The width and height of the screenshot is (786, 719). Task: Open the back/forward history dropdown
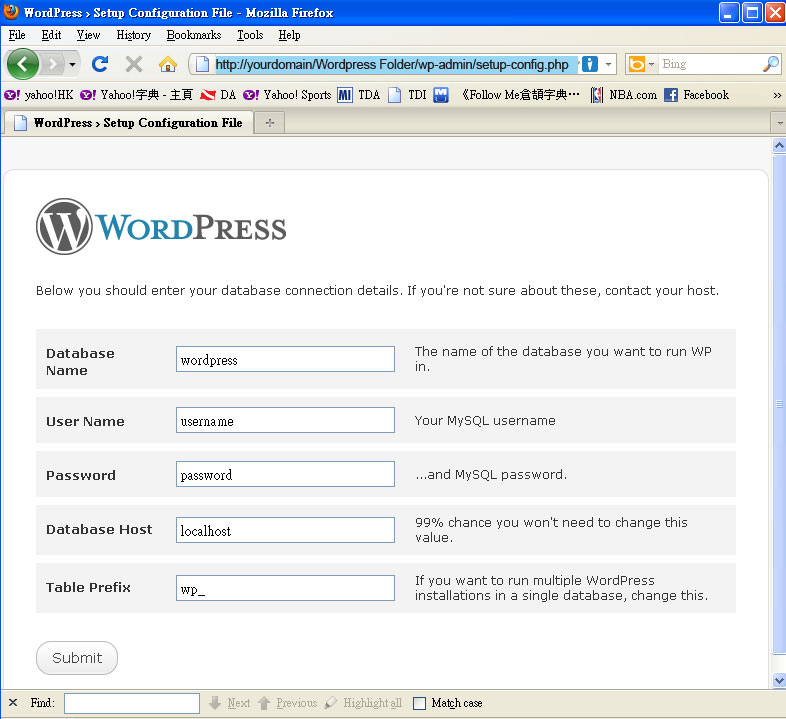pos(73,64)
